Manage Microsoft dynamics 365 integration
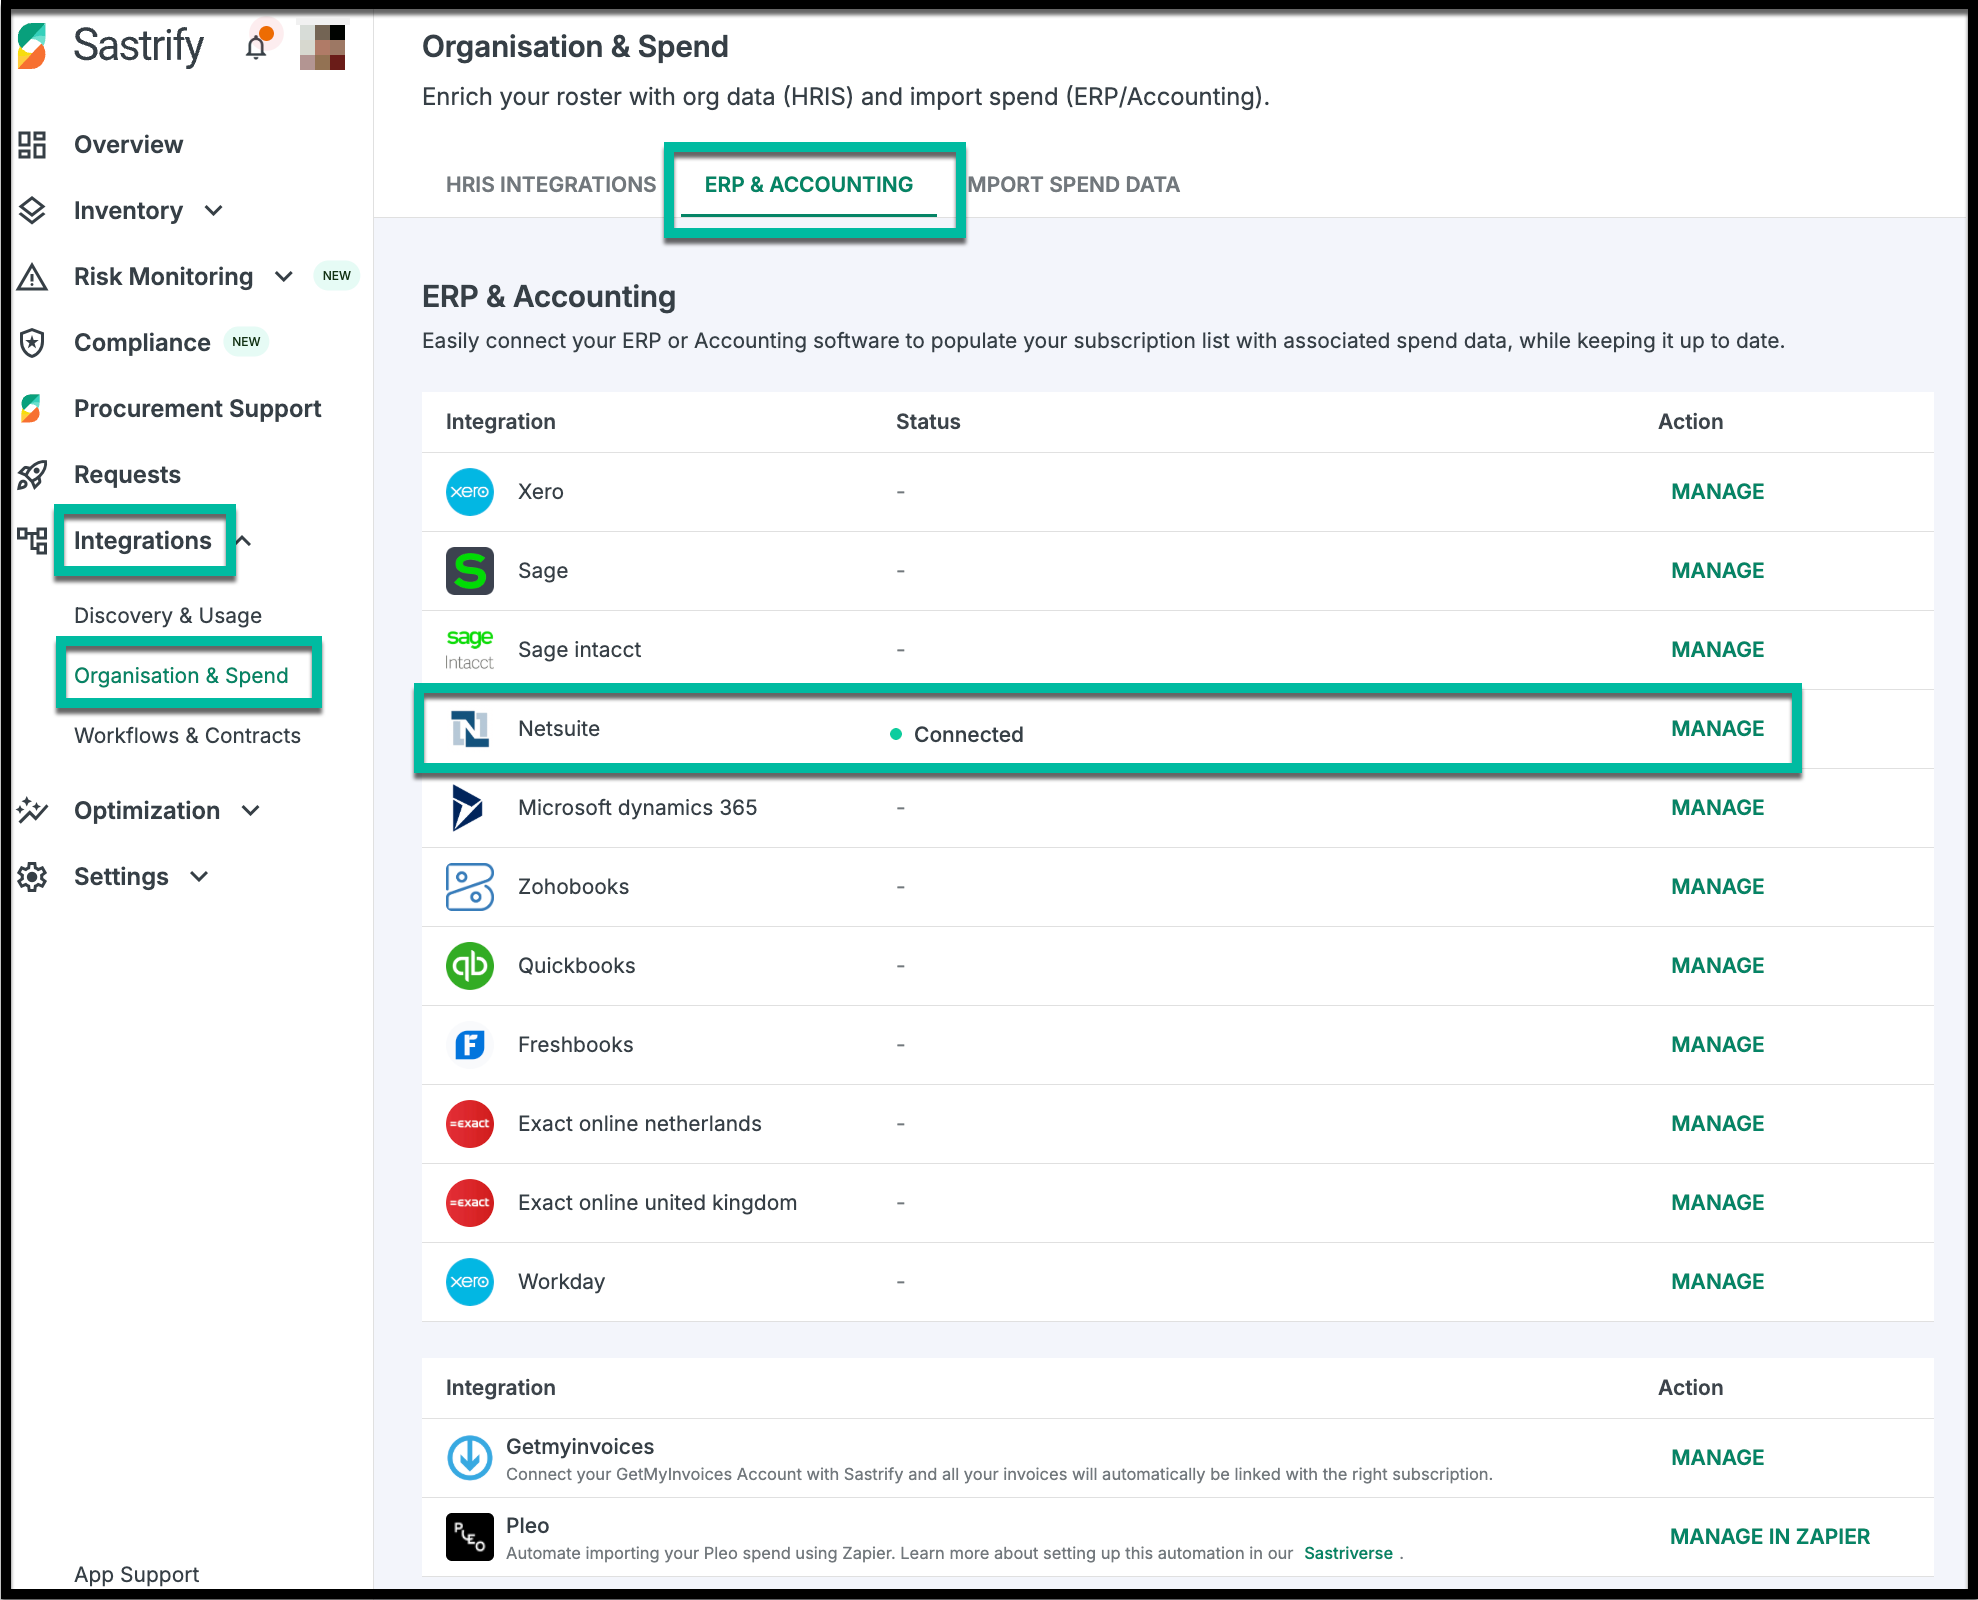1978x1600 pixels. (1718, 808)
